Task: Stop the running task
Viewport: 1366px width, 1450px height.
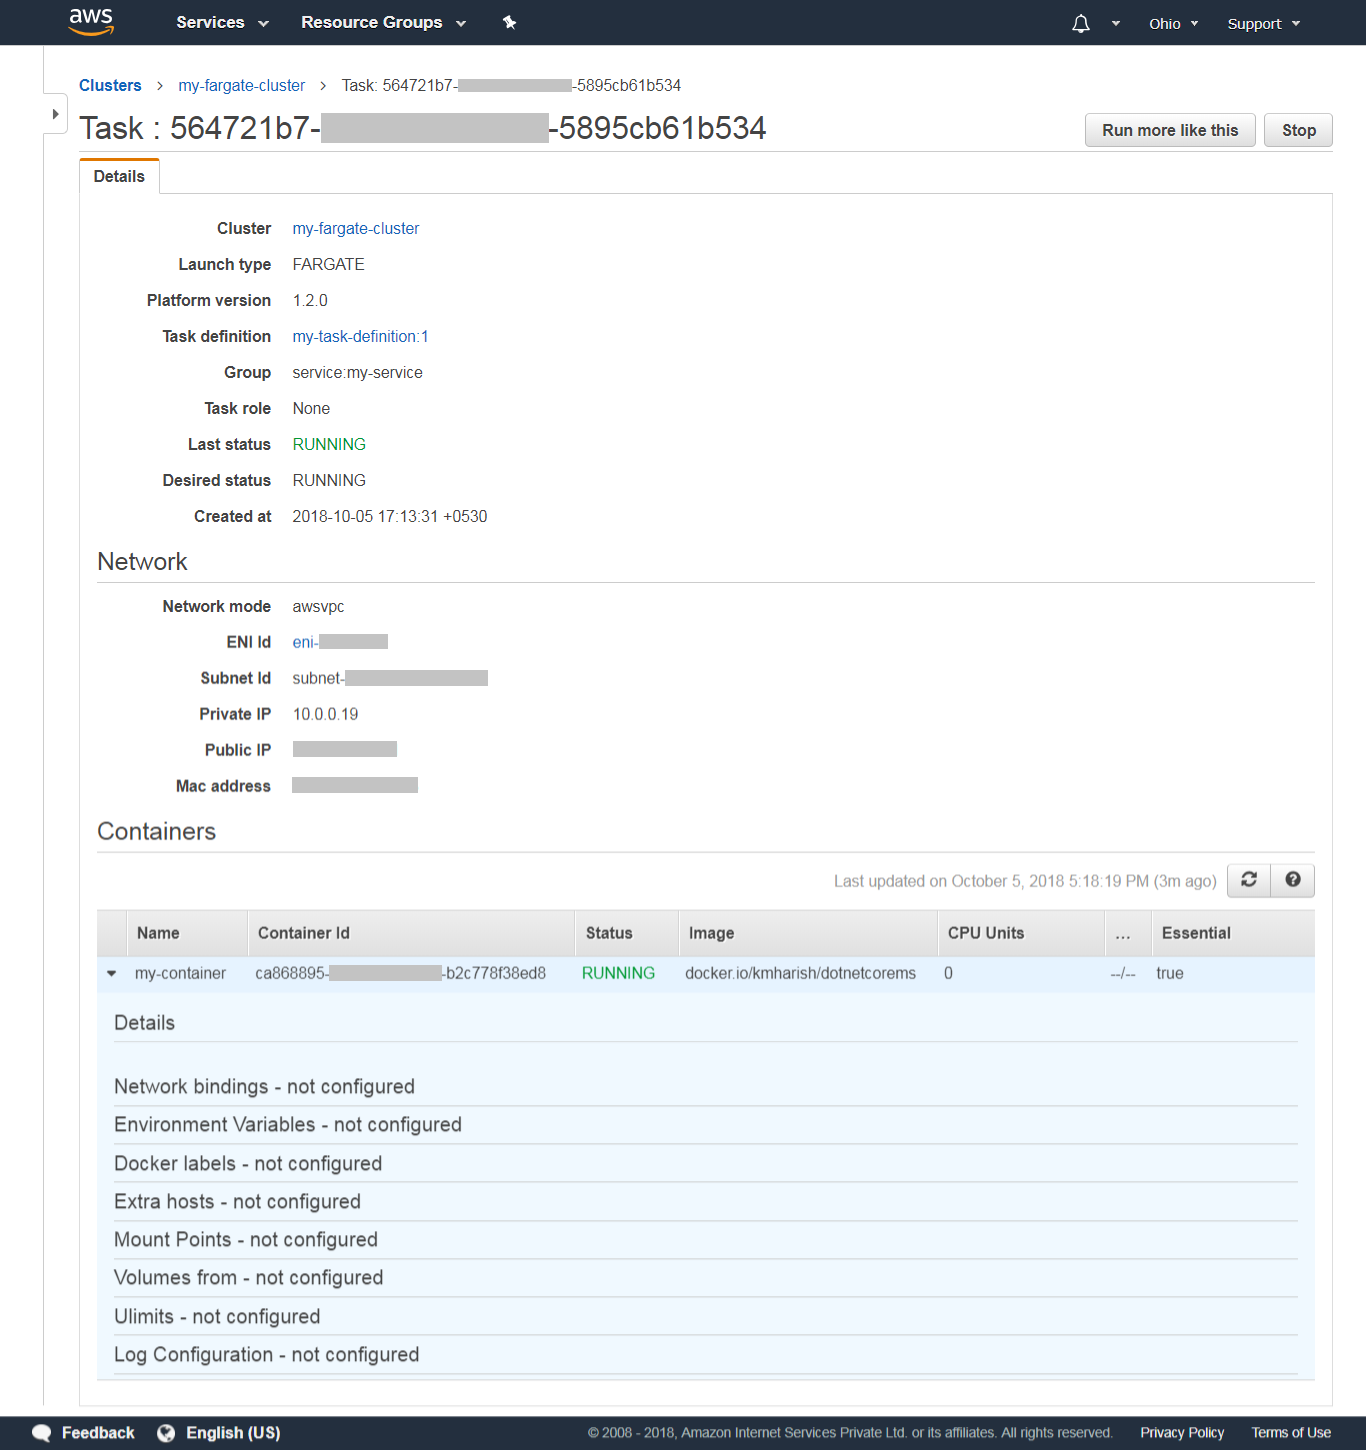Action: click(1298, 130)
